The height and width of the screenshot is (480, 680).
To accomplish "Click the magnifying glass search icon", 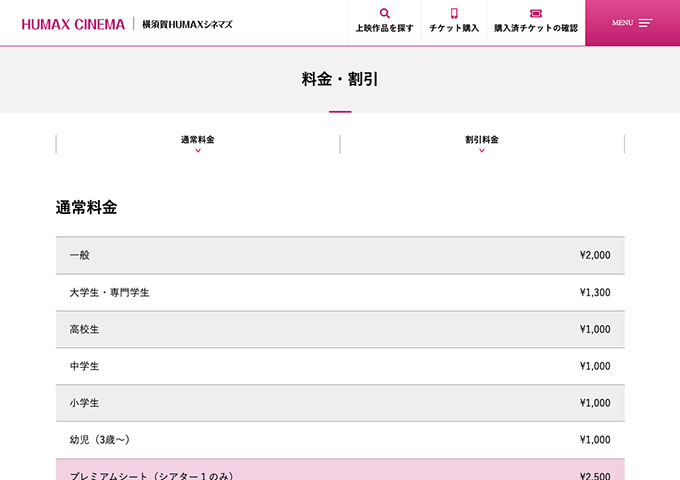I will (385, 13).
